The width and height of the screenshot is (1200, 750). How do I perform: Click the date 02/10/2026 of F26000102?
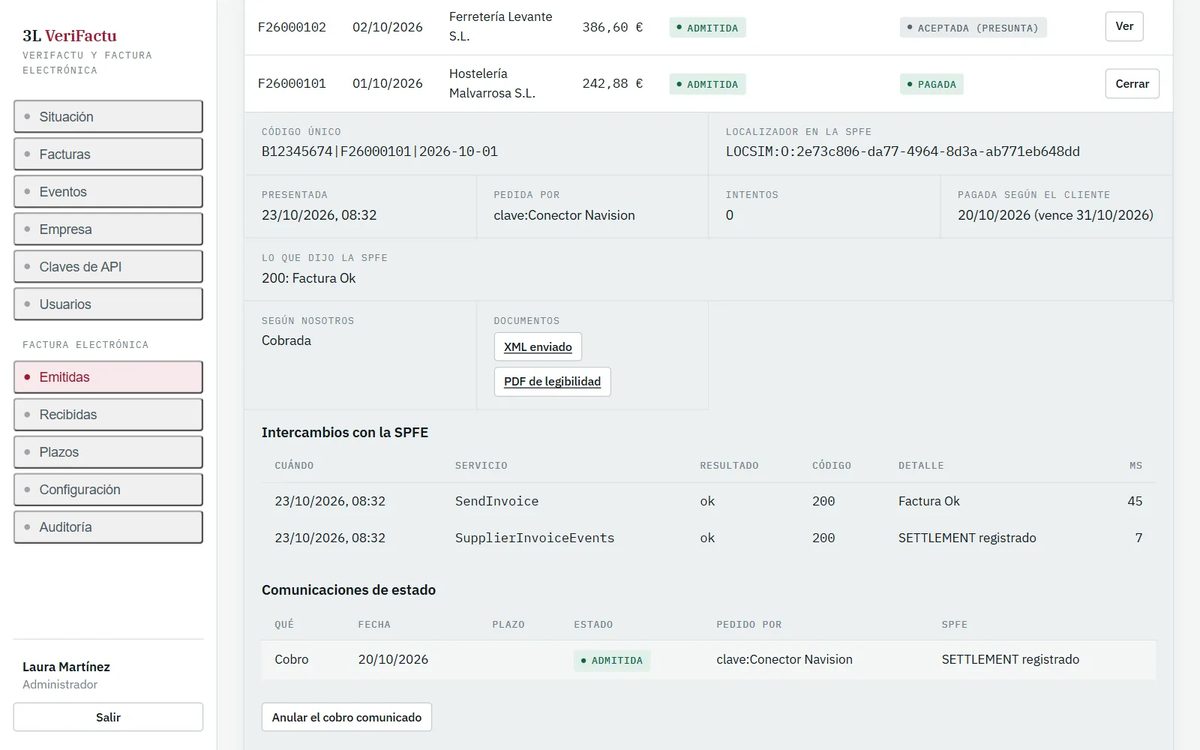[388, 27]
